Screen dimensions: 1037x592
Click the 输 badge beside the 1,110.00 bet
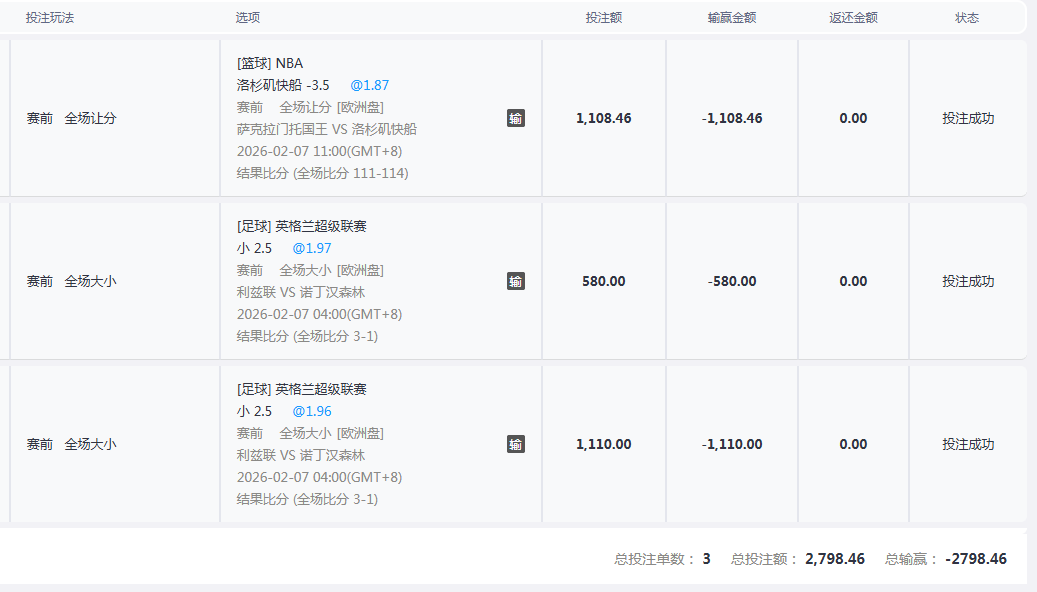515,444
